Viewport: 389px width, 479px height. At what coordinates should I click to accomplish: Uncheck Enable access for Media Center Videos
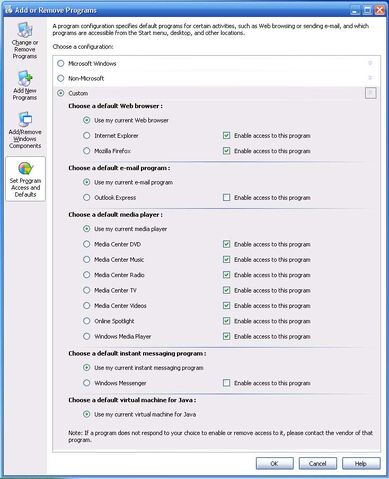point(226,305)
